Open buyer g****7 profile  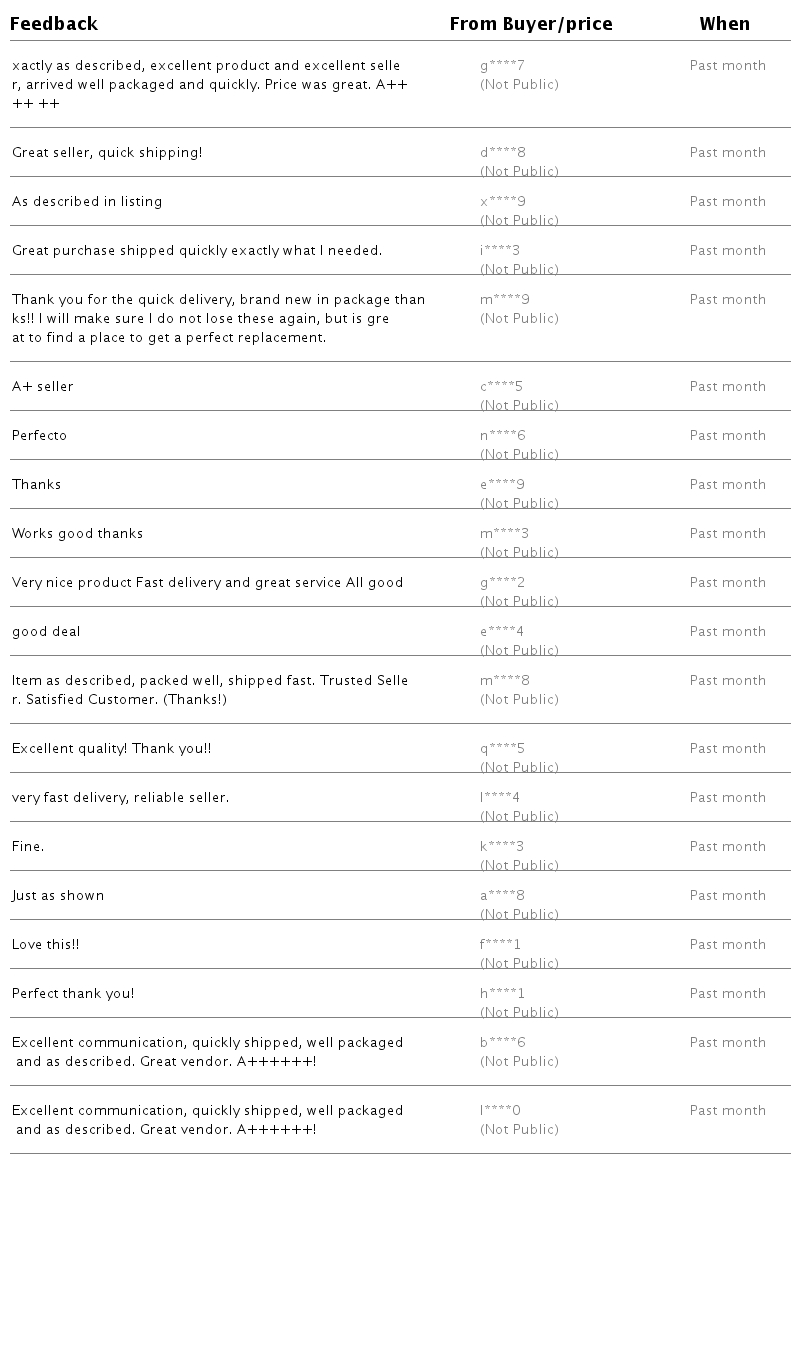tap(502, 66)
